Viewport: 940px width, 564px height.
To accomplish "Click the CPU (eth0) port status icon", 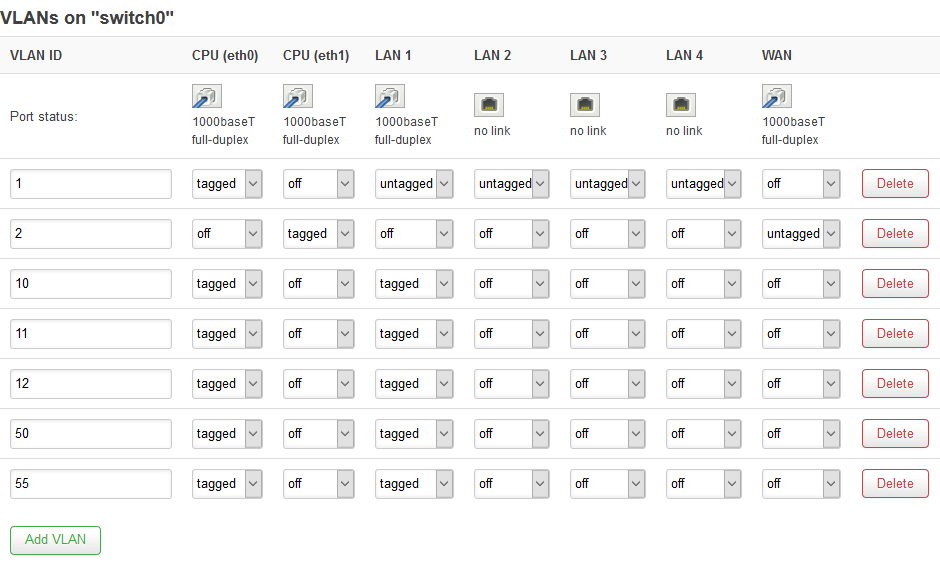I will point(207,96).
